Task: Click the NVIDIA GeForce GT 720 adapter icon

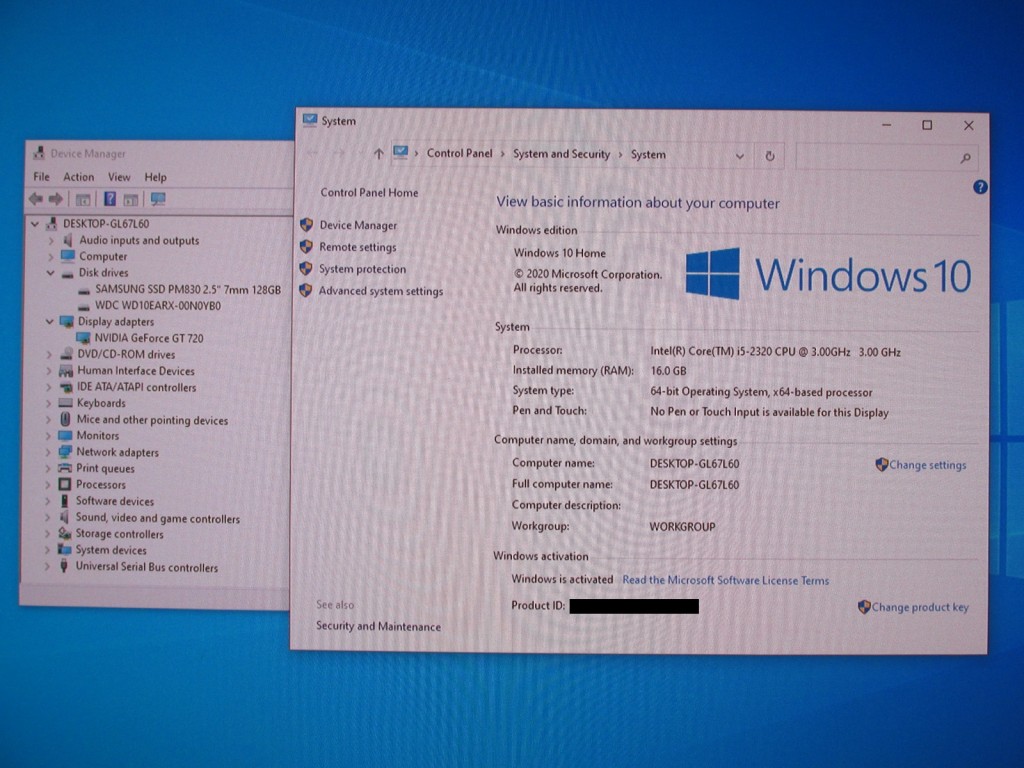Action: point(83,338)
